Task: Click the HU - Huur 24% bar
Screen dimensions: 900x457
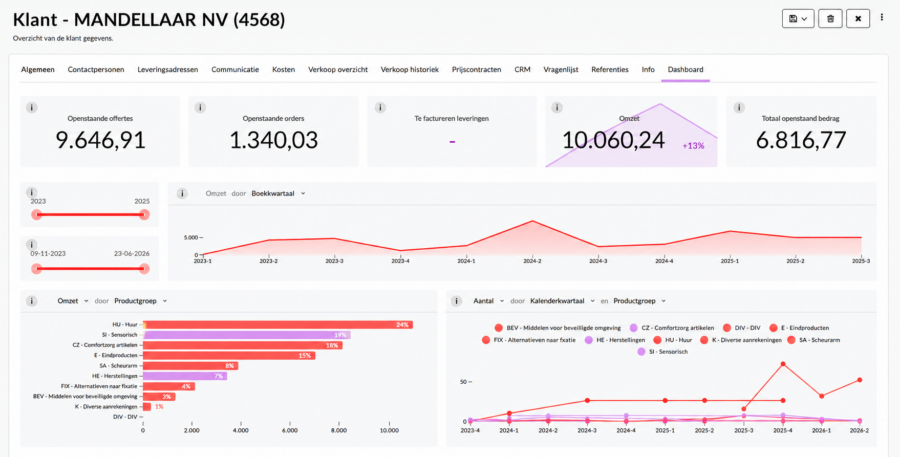Action: 278,325
